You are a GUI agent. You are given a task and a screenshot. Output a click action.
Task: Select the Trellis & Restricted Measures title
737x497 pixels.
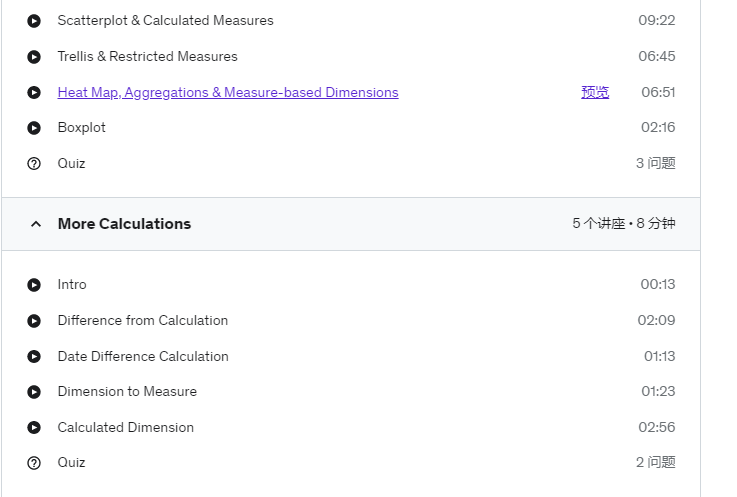coord(148,56)
